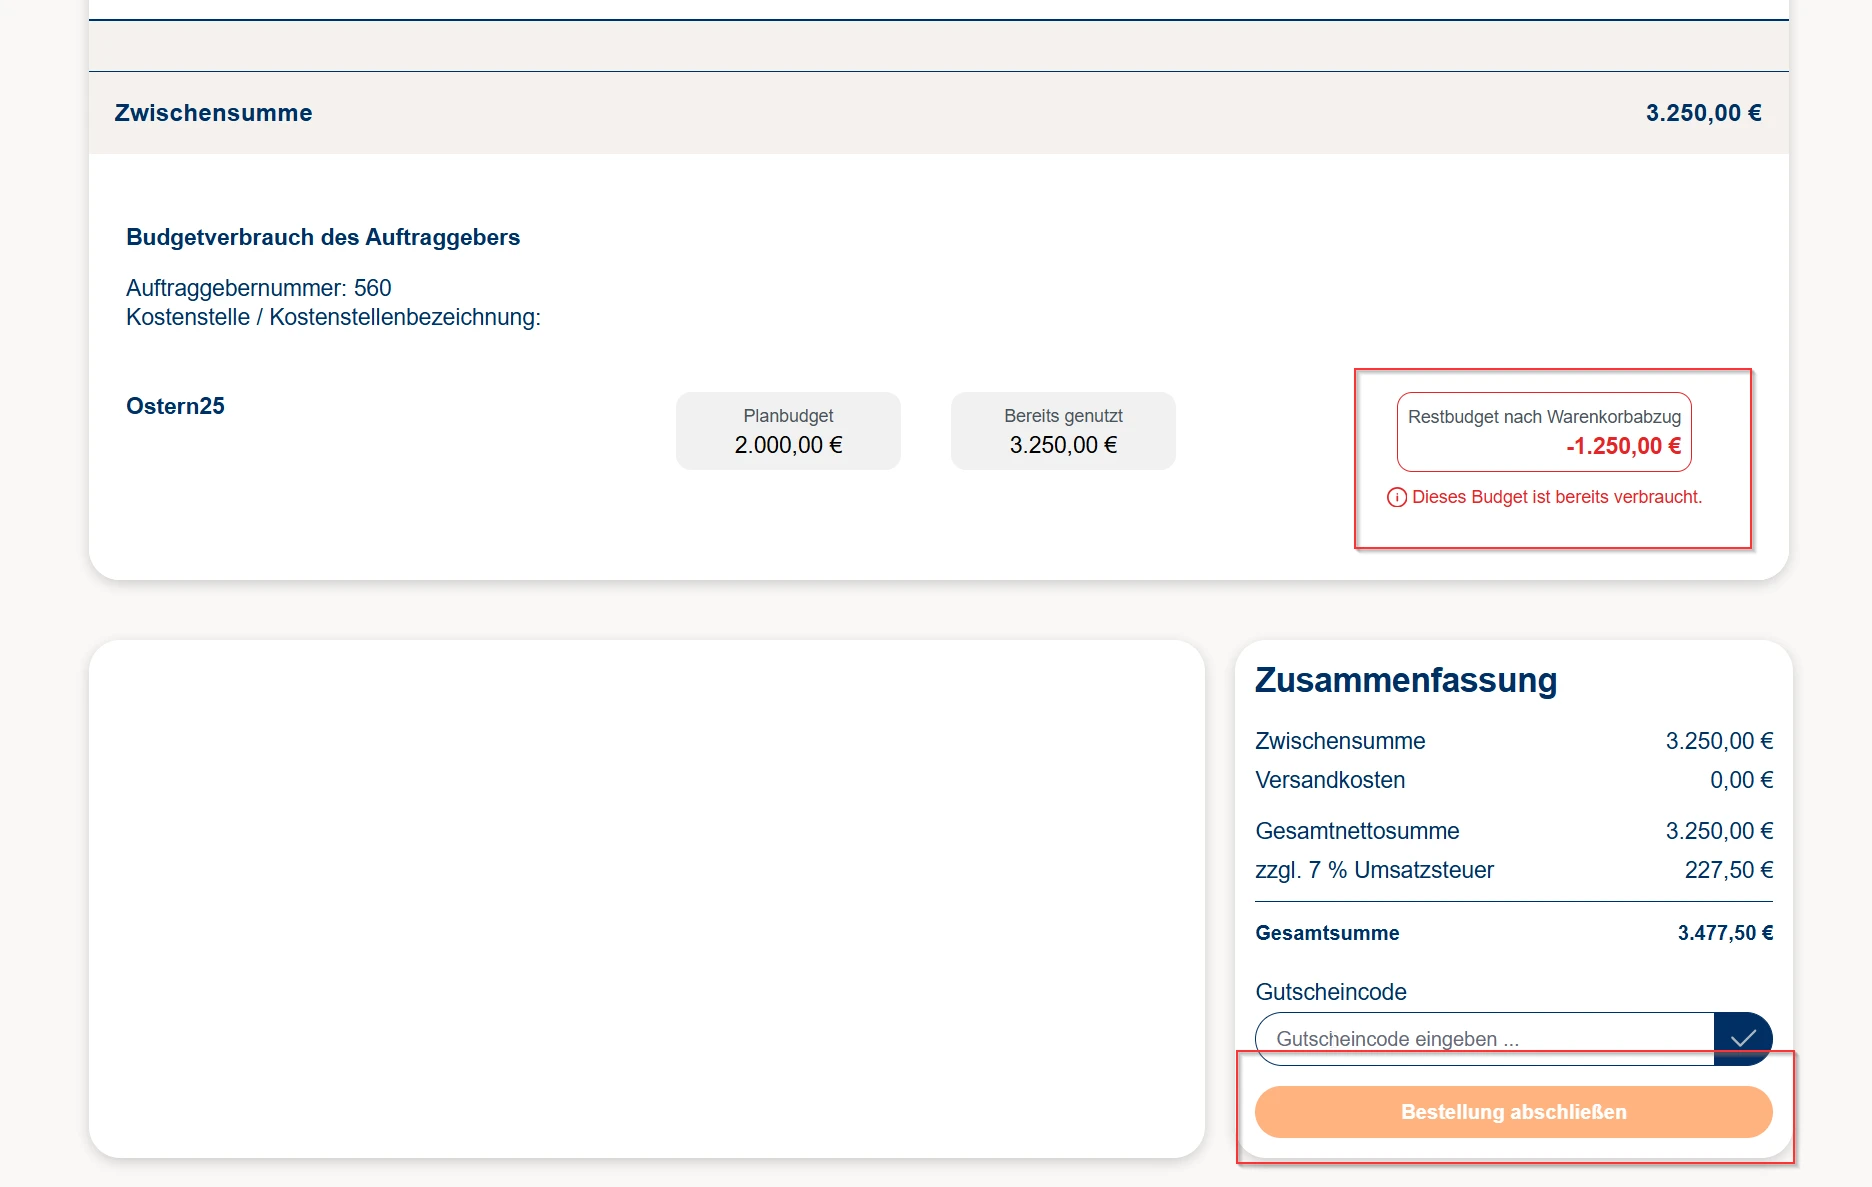Click the Zwischensumme label in gray bar
Image resolution: width=1872 pixels, height=1187 pixels.
tap(213, 113)
